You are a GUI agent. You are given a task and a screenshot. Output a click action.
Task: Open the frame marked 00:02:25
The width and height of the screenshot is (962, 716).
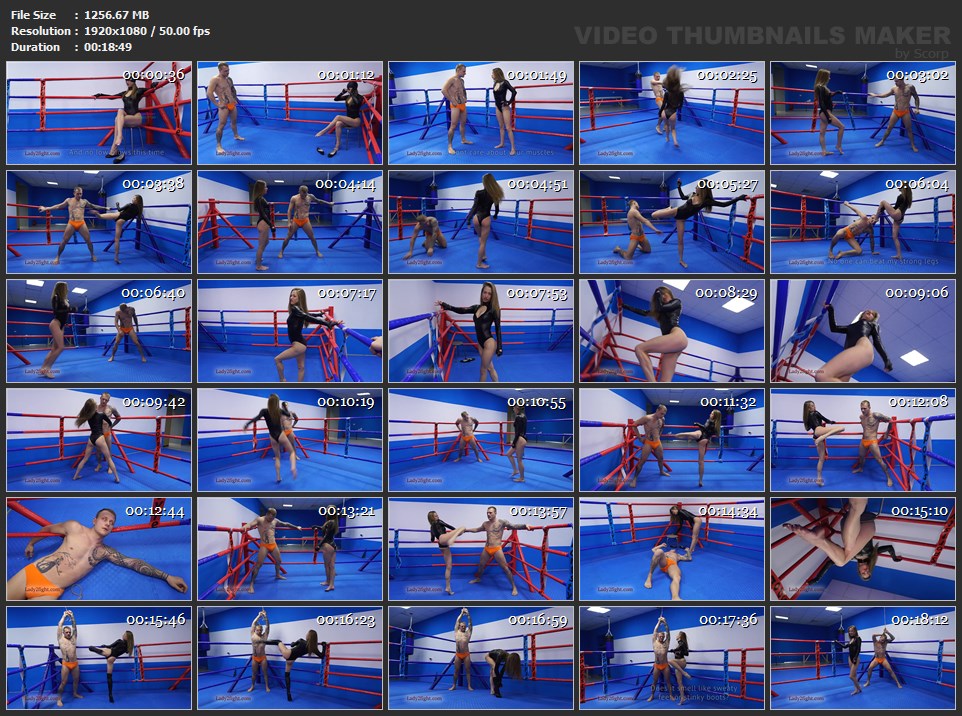671,113
